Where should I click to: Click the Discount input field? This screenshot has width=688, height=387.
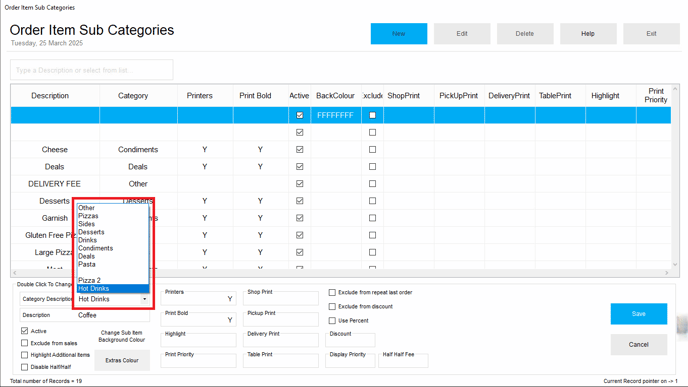click(x=350, y=340)
